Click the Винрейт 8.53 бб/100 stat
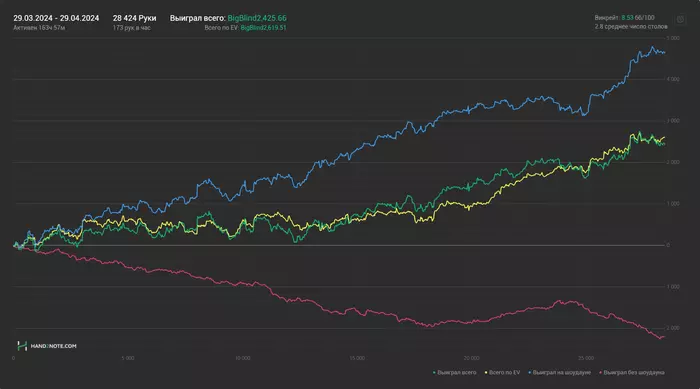Viewport: 700px width, 389px height. pyautogui.click(x=625, y=18)
